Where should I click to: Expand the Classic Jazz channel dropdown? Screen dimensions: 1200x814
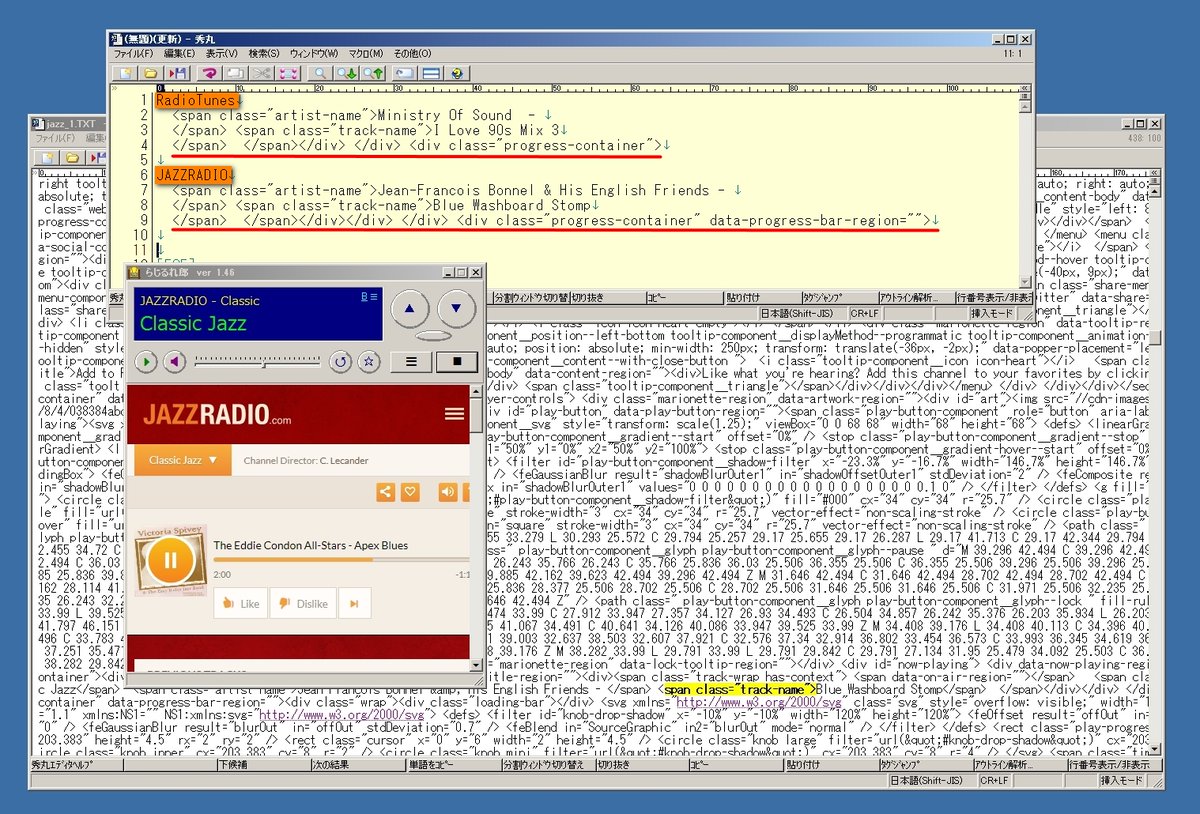[183, 460]
